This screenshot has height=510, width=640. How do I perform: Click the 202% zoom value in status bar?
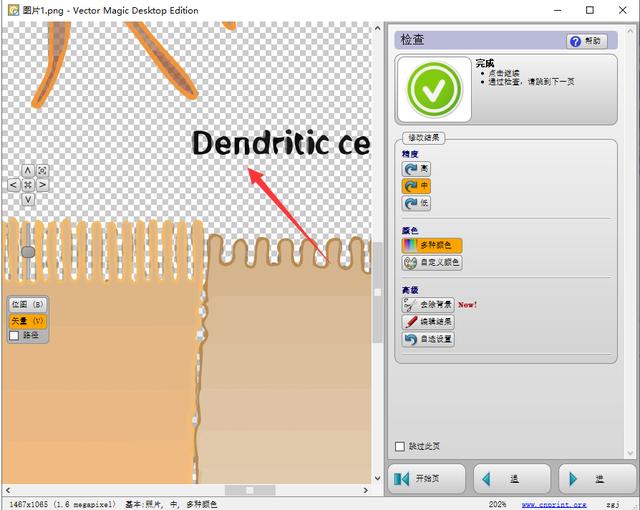coord(497,505)
